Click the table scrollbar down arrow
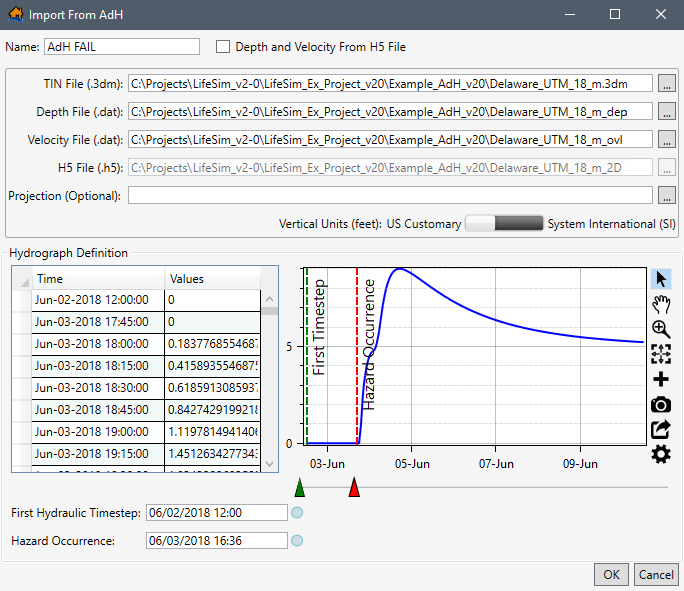 coord(270,464)
